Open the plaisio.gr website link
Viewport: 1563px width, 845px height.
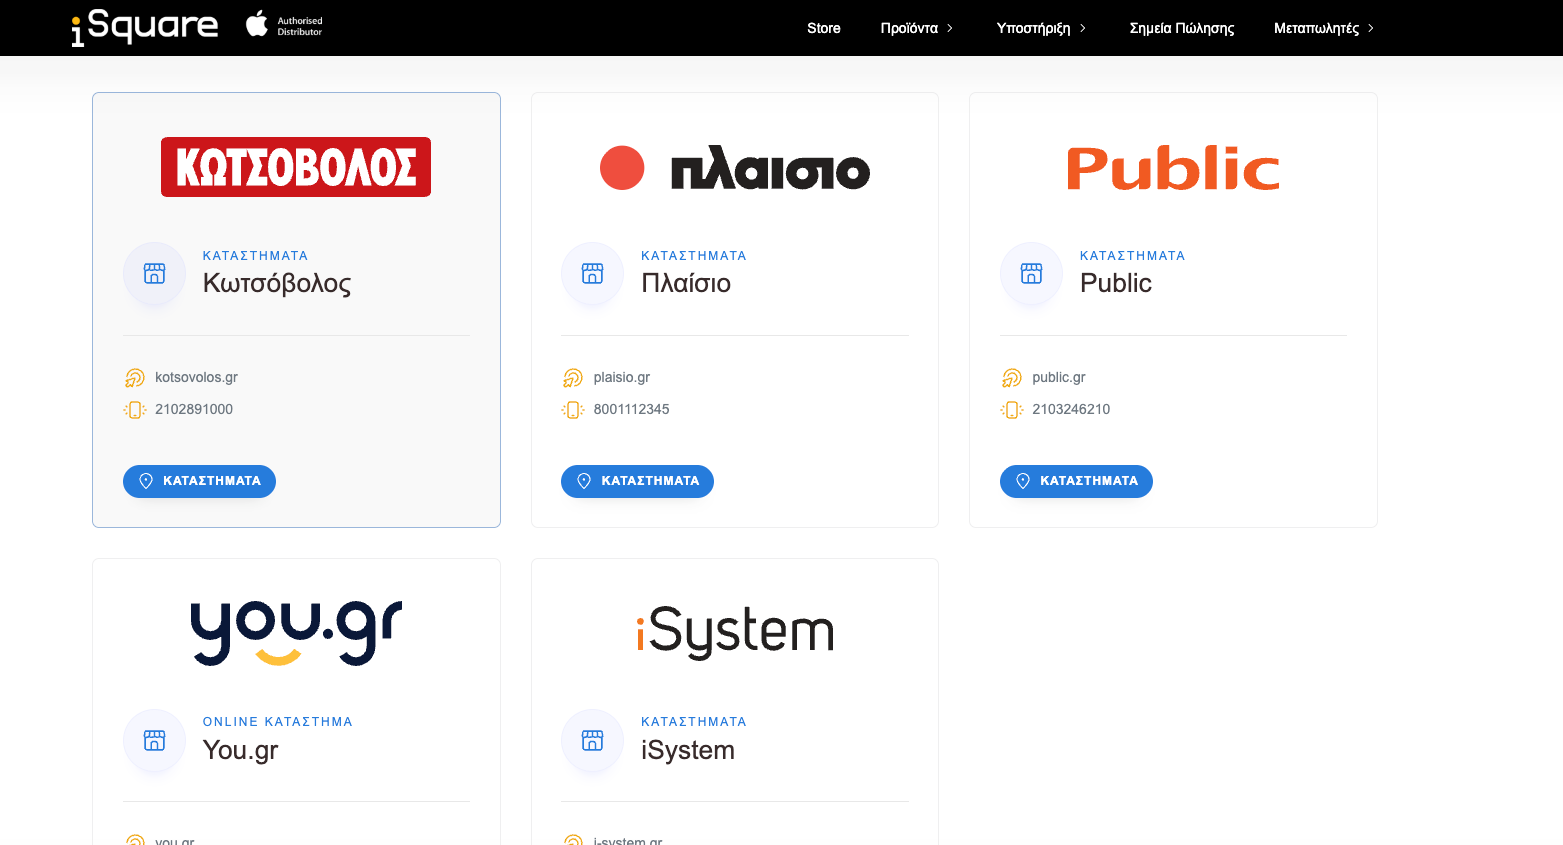tap(622, 377)
